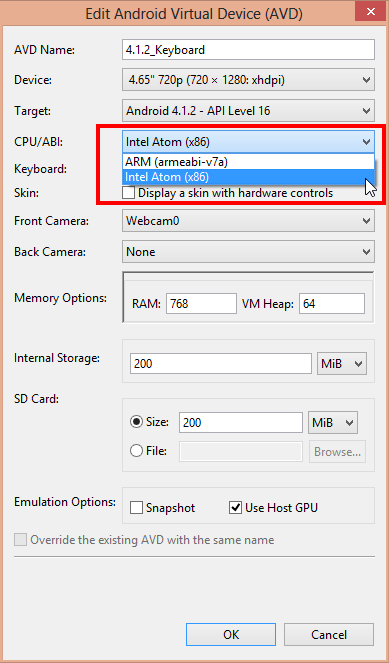This screenshot has width=389, height=663.
Task: Choose Intel Atom (x86) list option
Action: (248, 177)
